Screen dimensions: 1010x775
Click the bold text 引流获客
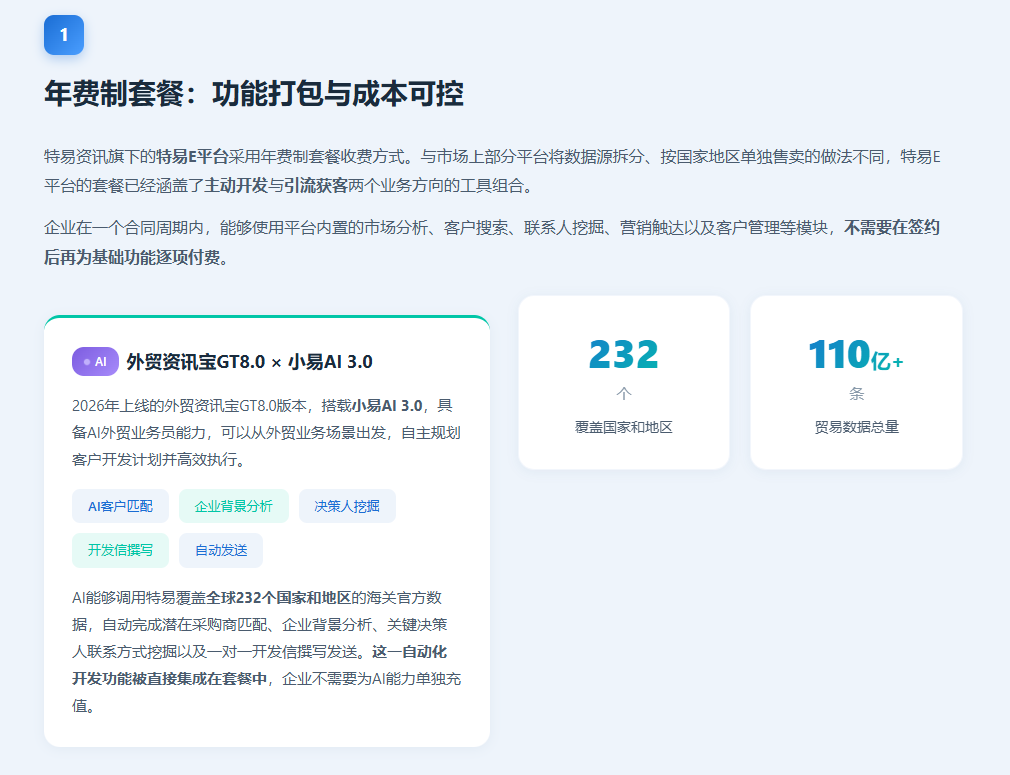tap(316, 186)
